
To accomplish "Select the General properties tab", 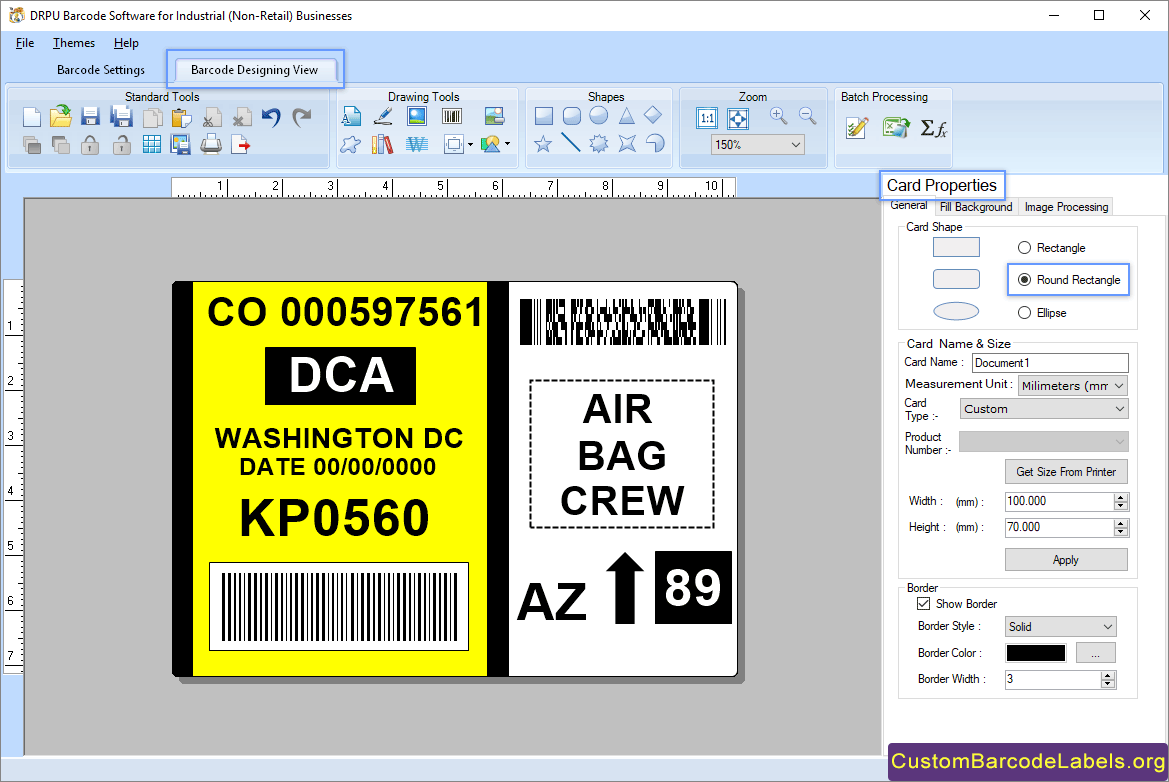I will pos(909,206).
